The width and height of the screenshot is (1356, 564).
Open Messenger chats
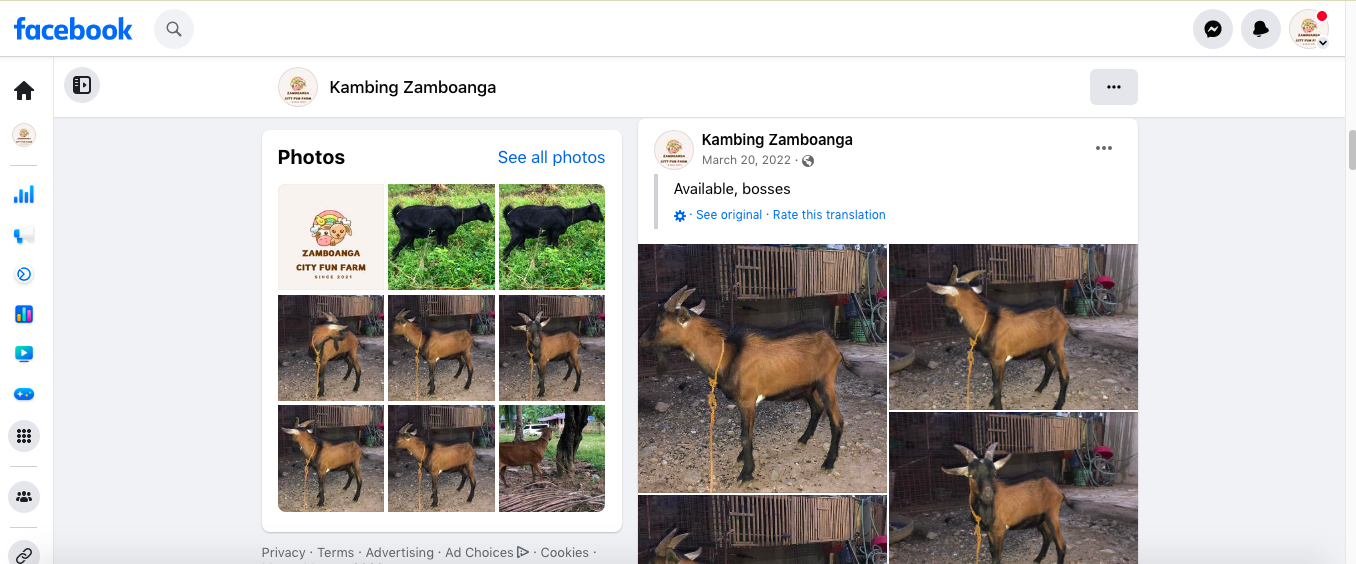(1212, 30)
